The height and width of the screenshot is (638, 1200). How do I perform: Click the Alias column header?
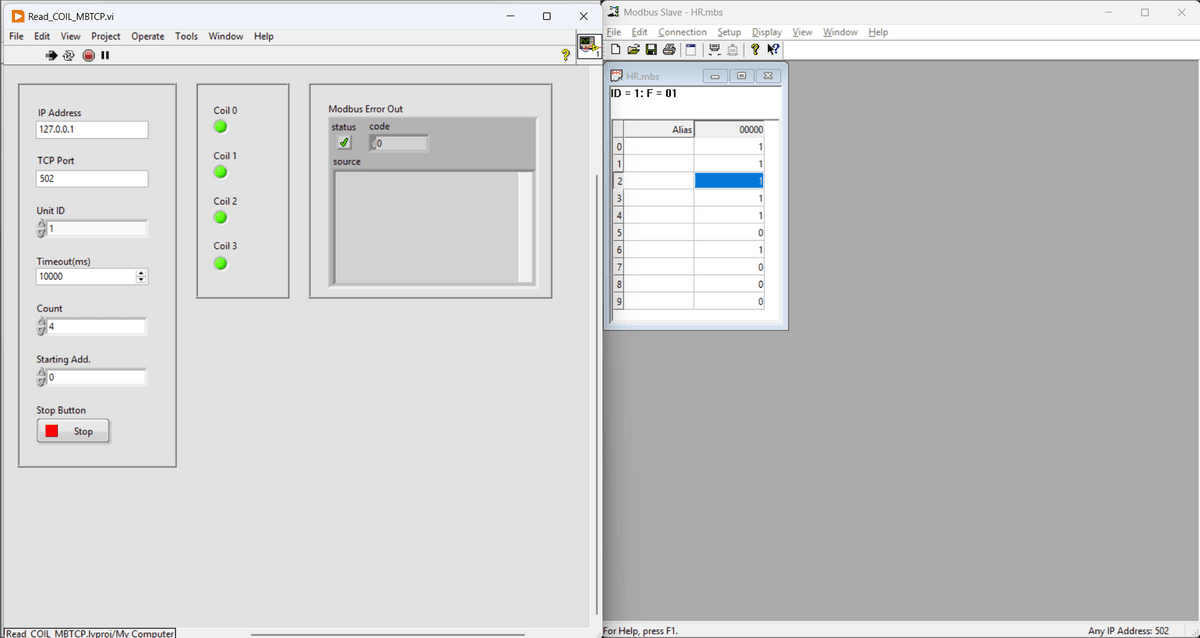(x=660, y=130)
